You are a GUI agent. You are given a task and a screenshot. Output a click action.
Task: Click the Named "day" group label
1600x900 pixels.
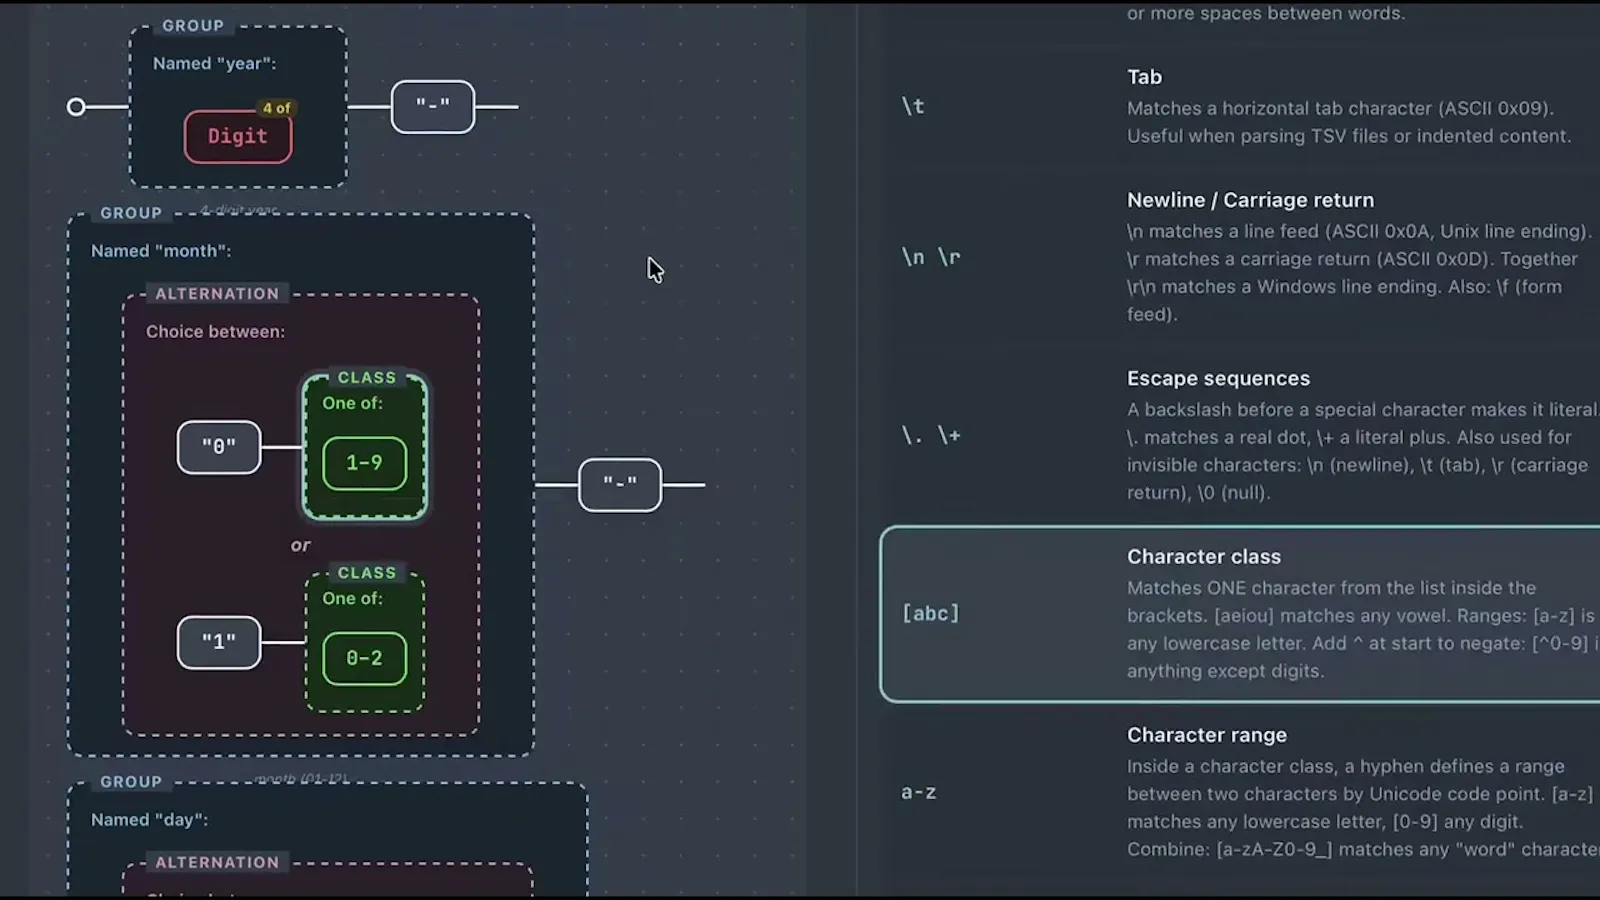click(150, 820)
